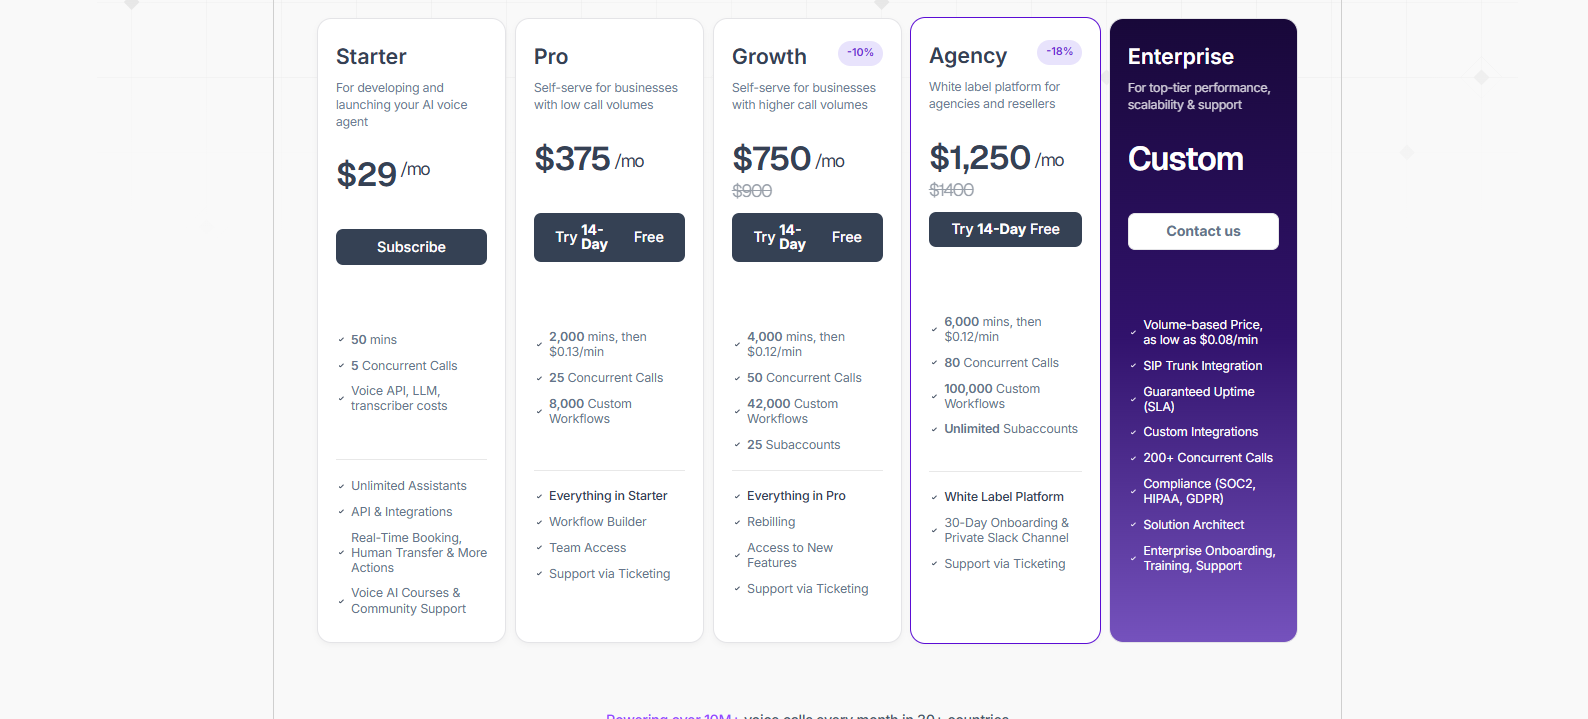Start the Growth plan 14-day free trial
1588x719 pixels.
click(x=807, y=237)
